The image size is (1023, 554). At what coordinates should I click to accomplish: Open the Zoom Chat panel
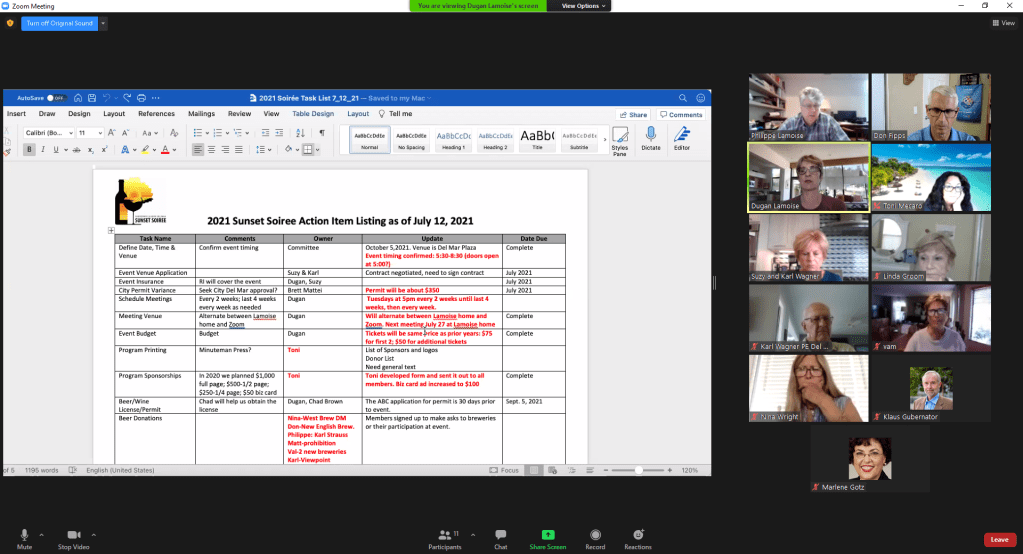point(500,535)
